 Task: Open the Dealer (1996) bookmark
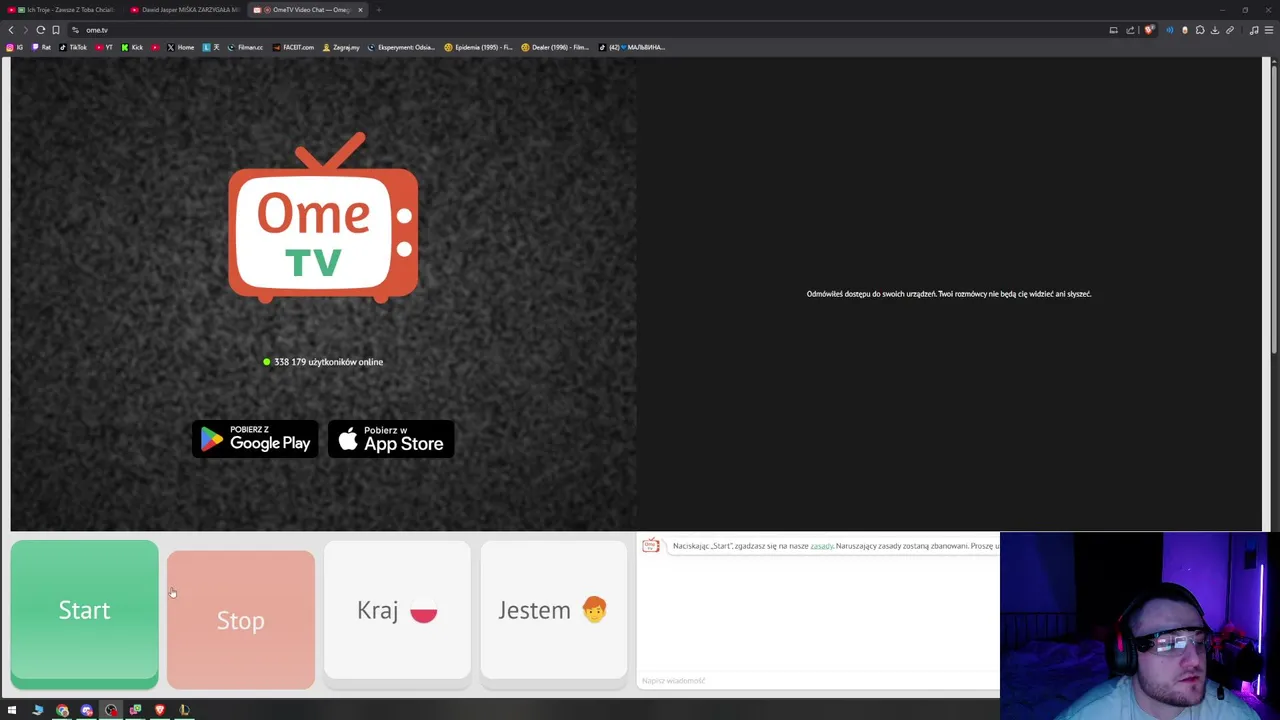click(x=555, y=47)
